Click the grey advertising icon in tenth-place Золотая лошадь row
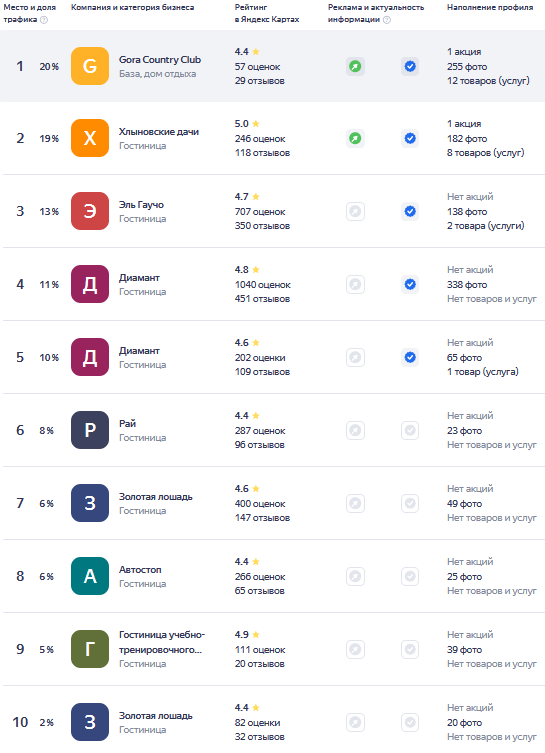This screenshot has width=545, height=753. [x=355, y=722]
